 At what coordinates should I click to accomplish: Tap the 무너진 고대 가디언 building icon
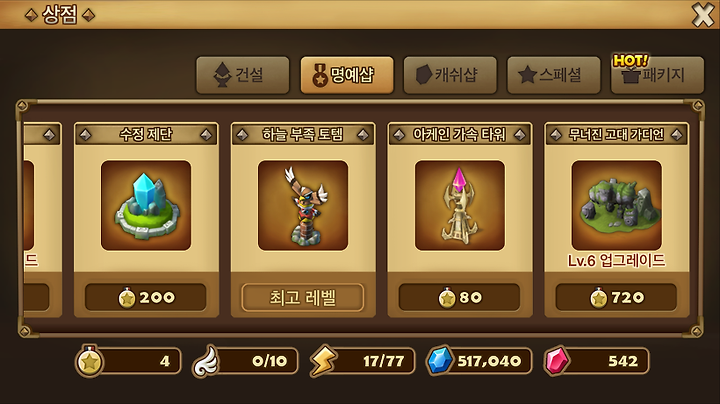click(x=616, y=205)
